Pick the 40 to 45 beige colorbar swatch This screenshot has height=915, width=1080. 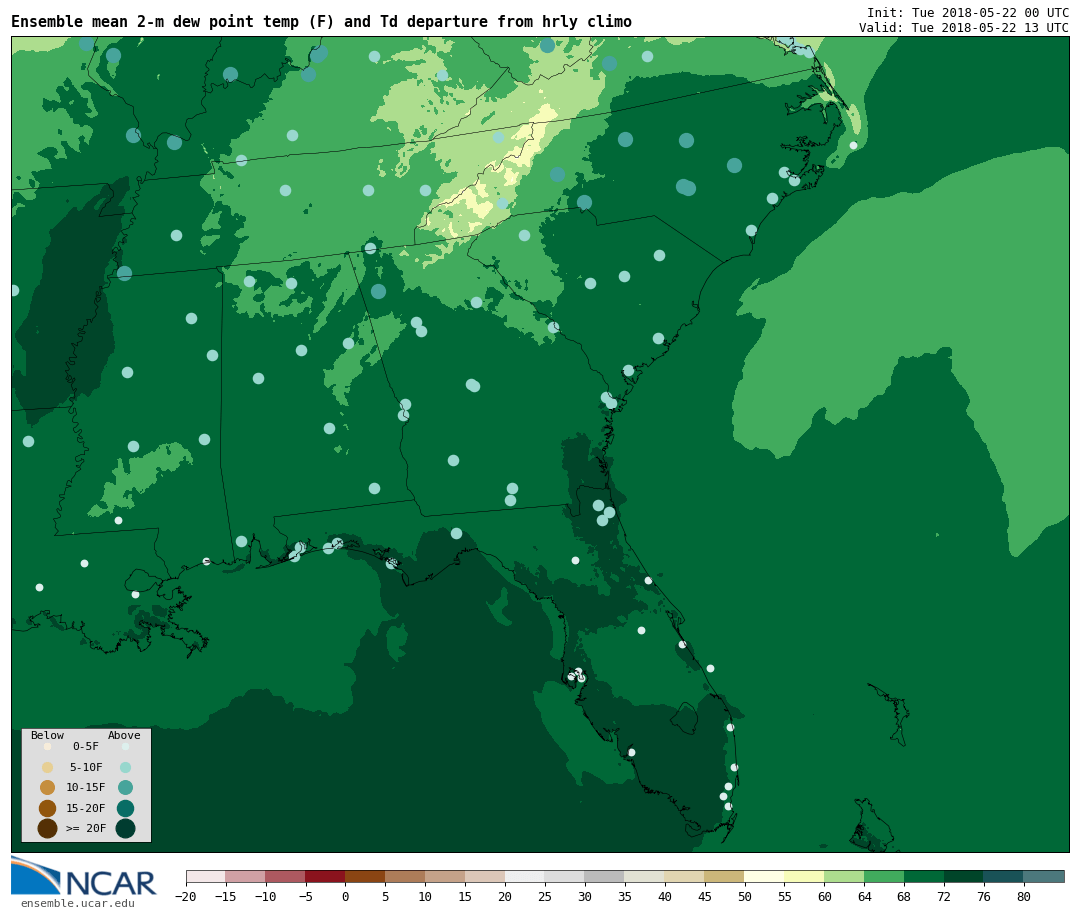tap(685, 877)
